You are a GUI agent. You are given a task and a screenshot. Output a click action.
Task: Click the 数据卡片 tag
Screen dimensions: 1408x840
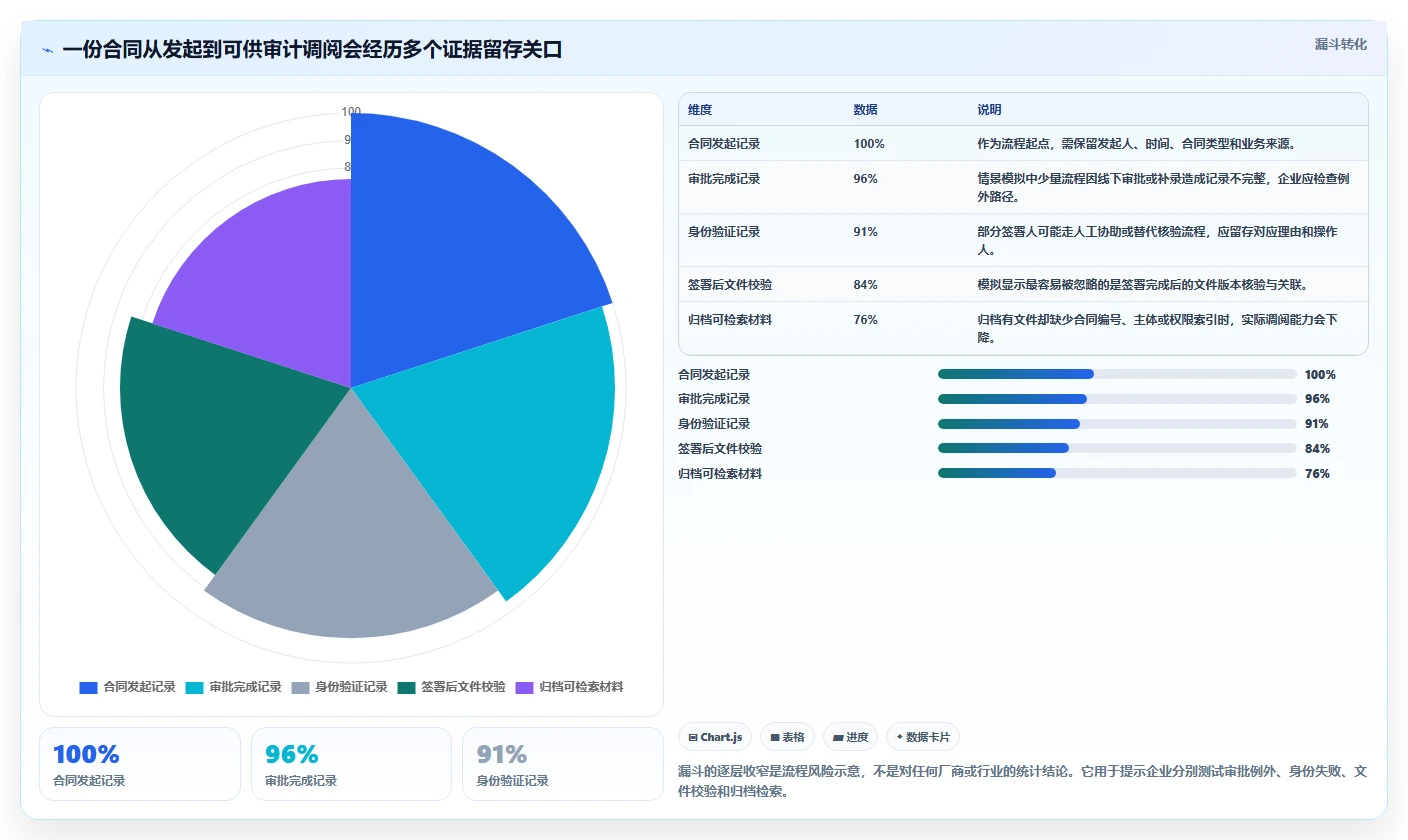923,737
